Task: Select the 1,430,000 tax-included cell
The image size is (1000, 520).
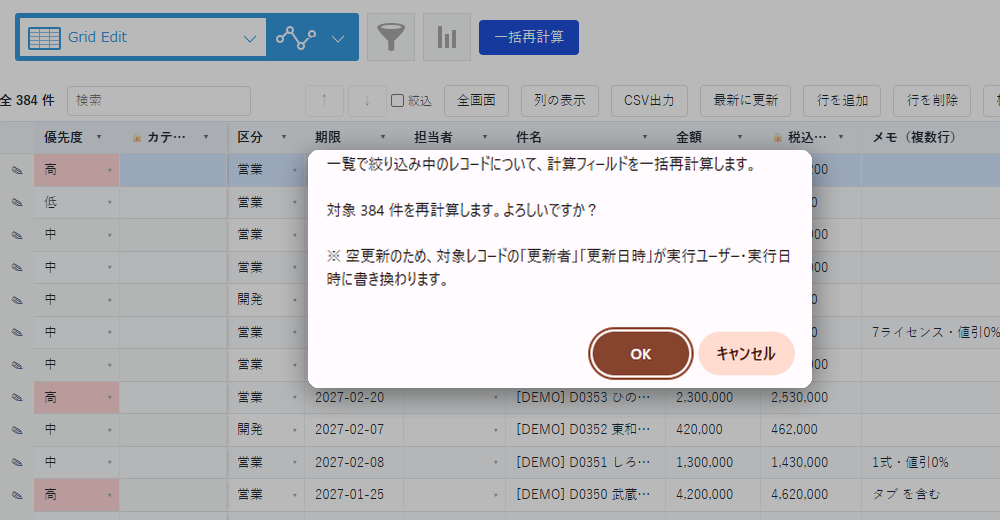Action: click(811, 462)
